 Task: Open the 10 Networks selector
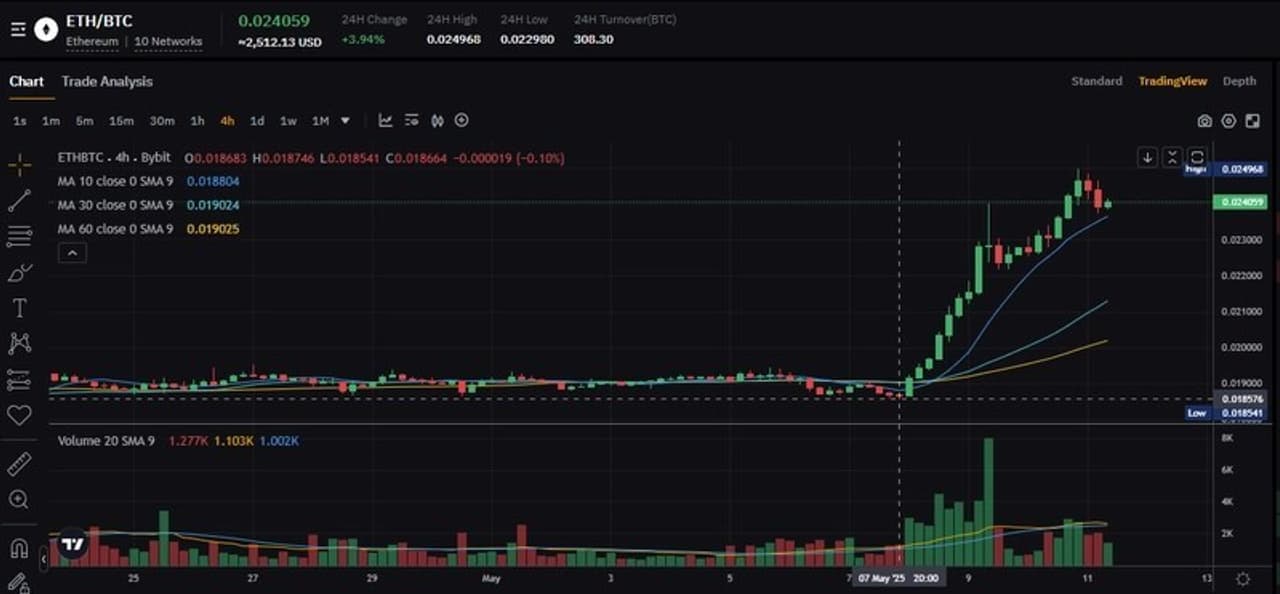[168, 41]
